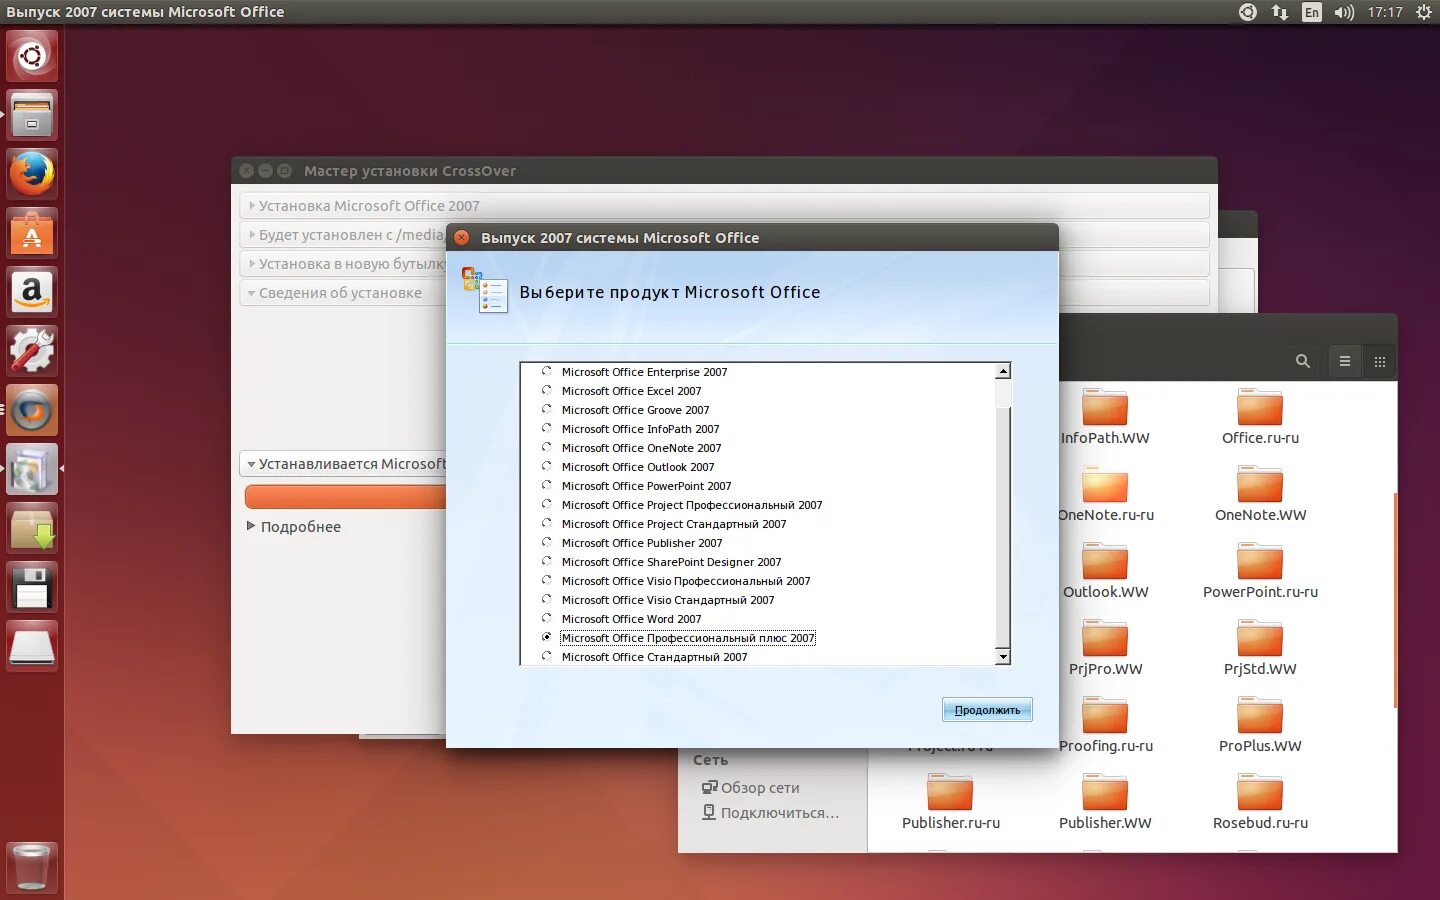
Task: Click Подключиться… in Files sidebar
Action: (x=771, y=812)
